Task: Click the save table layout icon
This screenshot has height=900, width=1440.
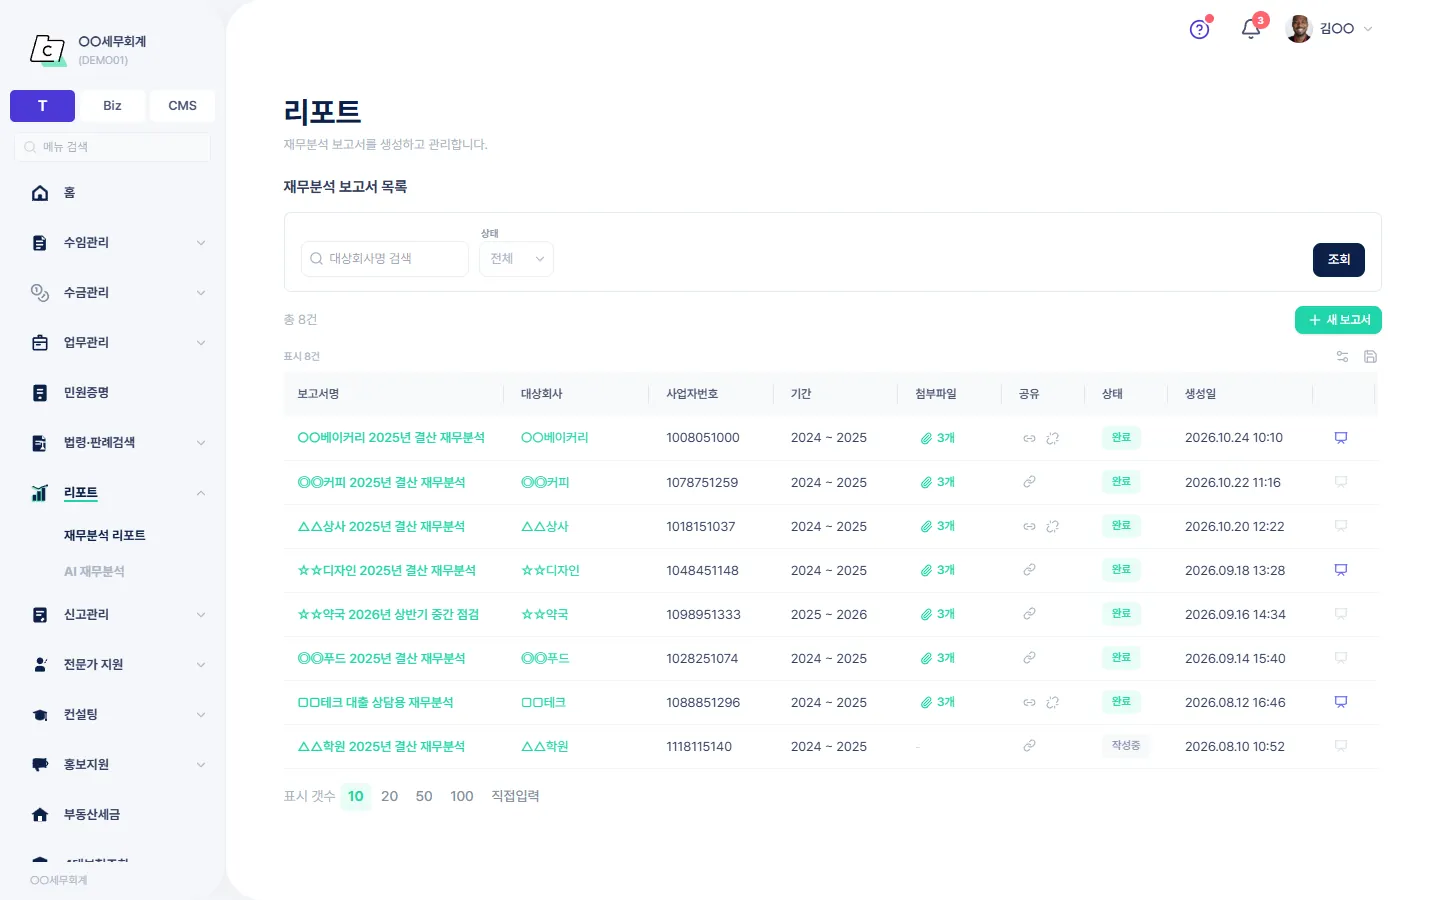Action: click(x=1370, y=356)
